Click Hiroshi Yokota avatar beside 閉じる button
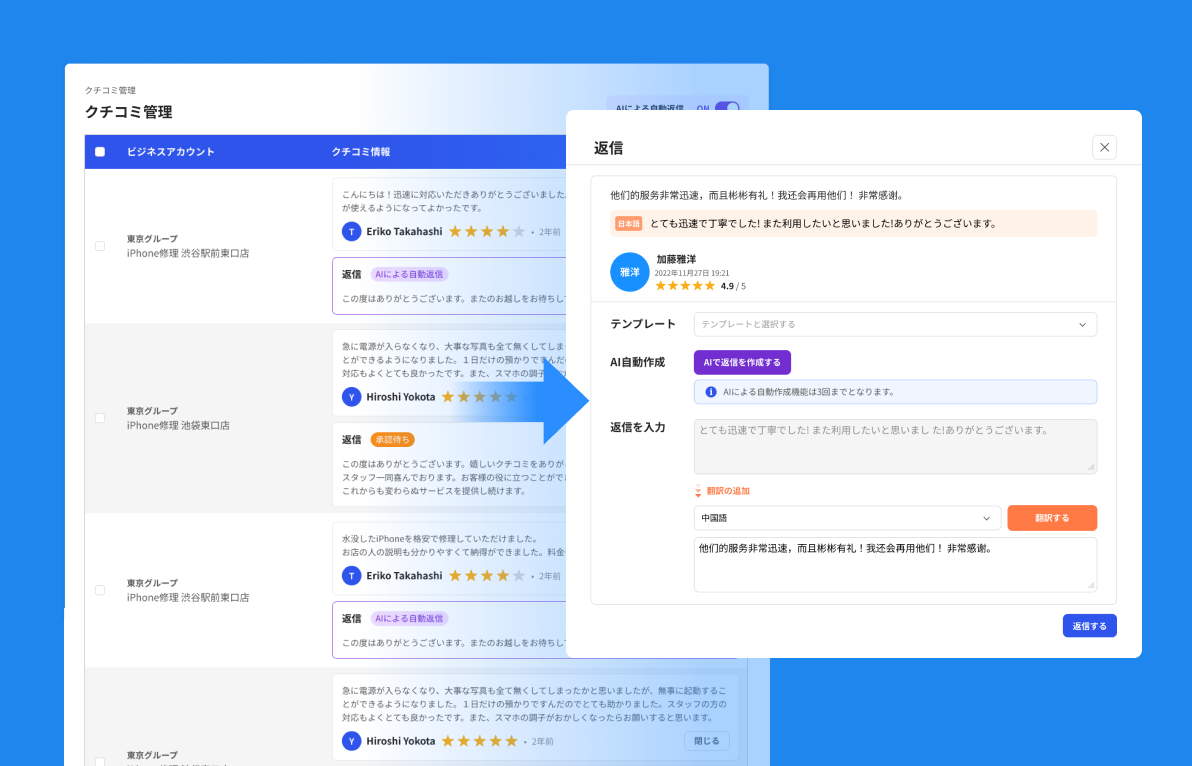 [x=351, y=741]
